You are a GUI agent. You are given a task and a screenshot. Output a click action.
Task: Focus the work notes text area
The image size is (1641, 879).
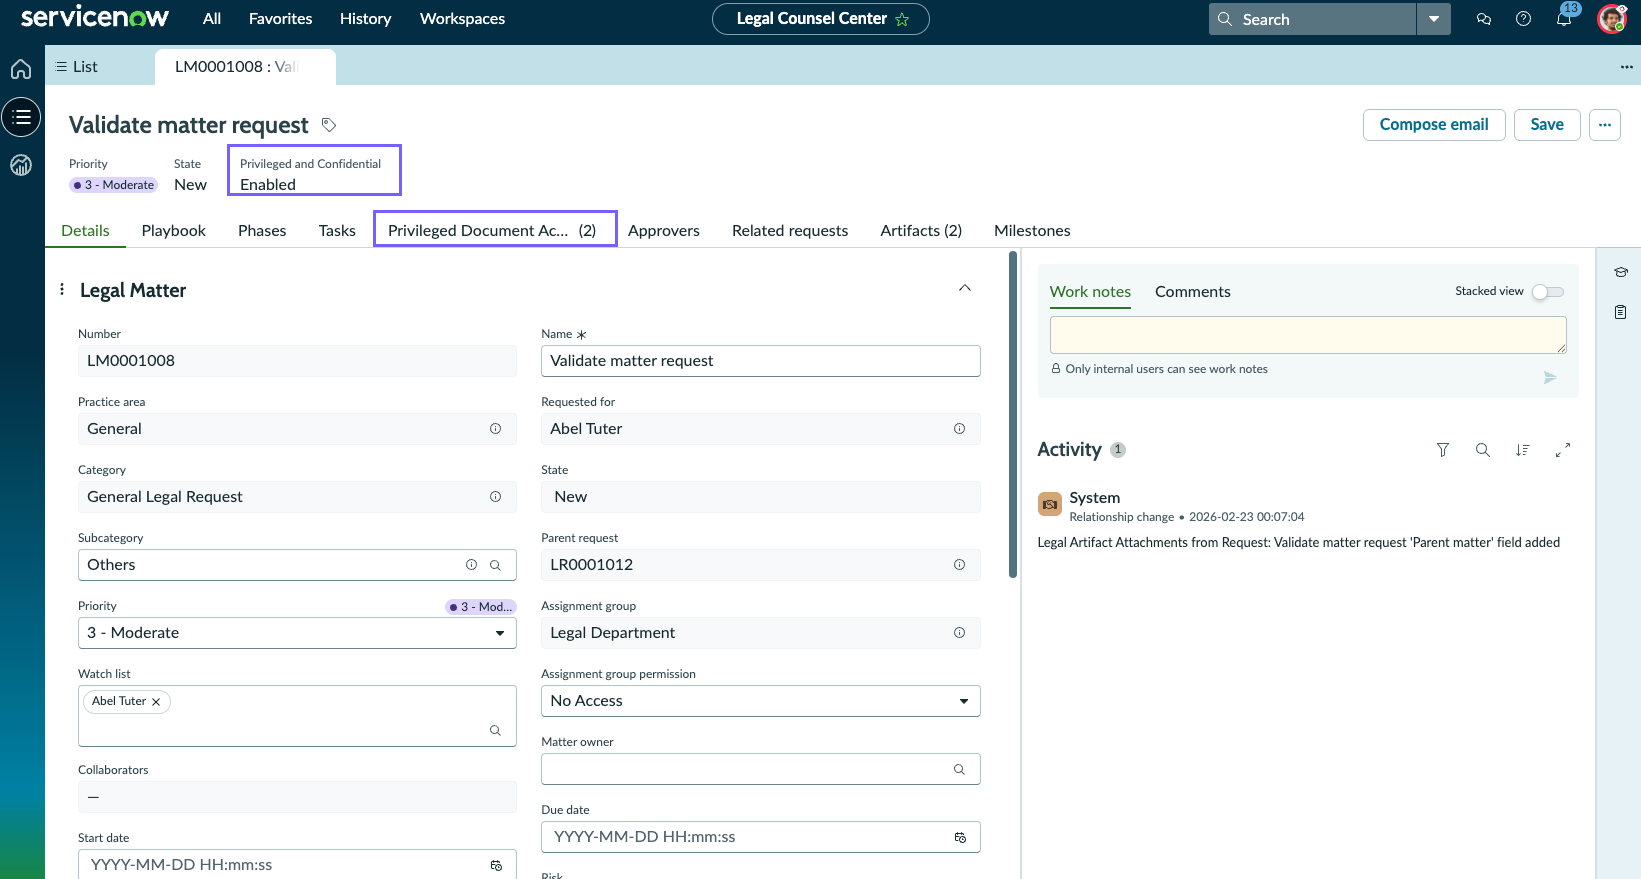(x=1308, y=335)
